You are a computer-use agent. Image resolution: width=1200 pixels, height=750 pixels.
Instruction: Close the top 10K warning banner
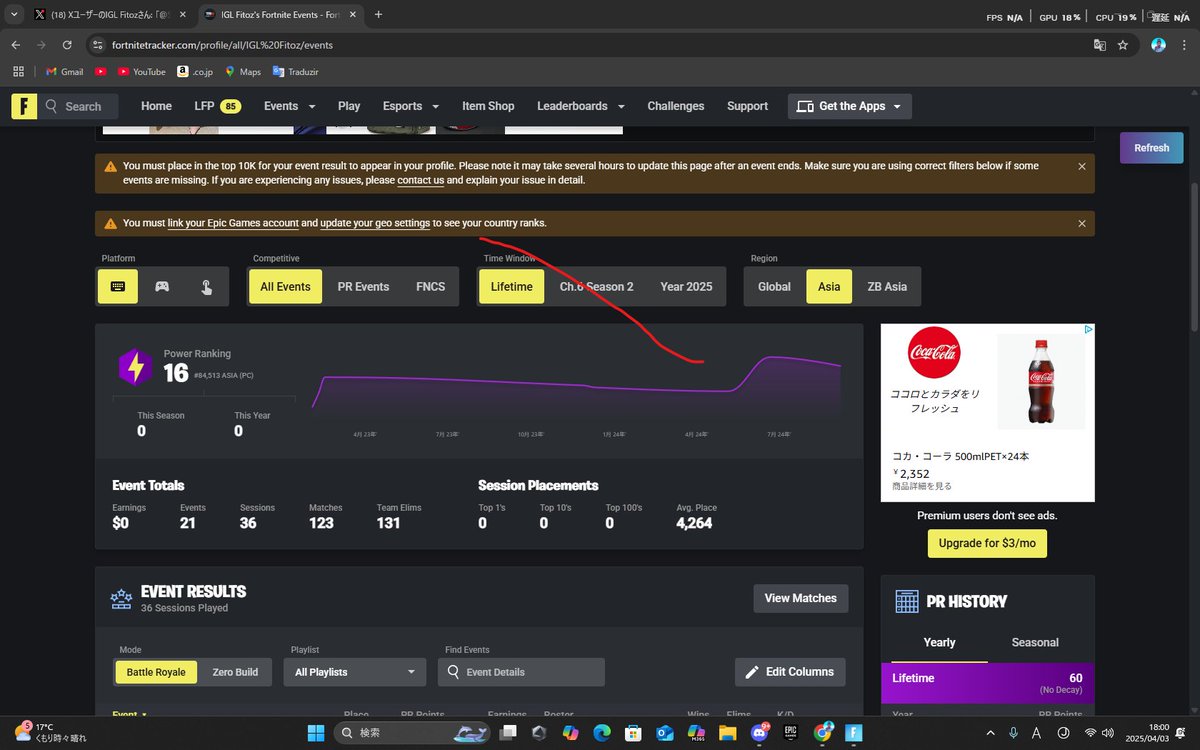[1082, 167]
